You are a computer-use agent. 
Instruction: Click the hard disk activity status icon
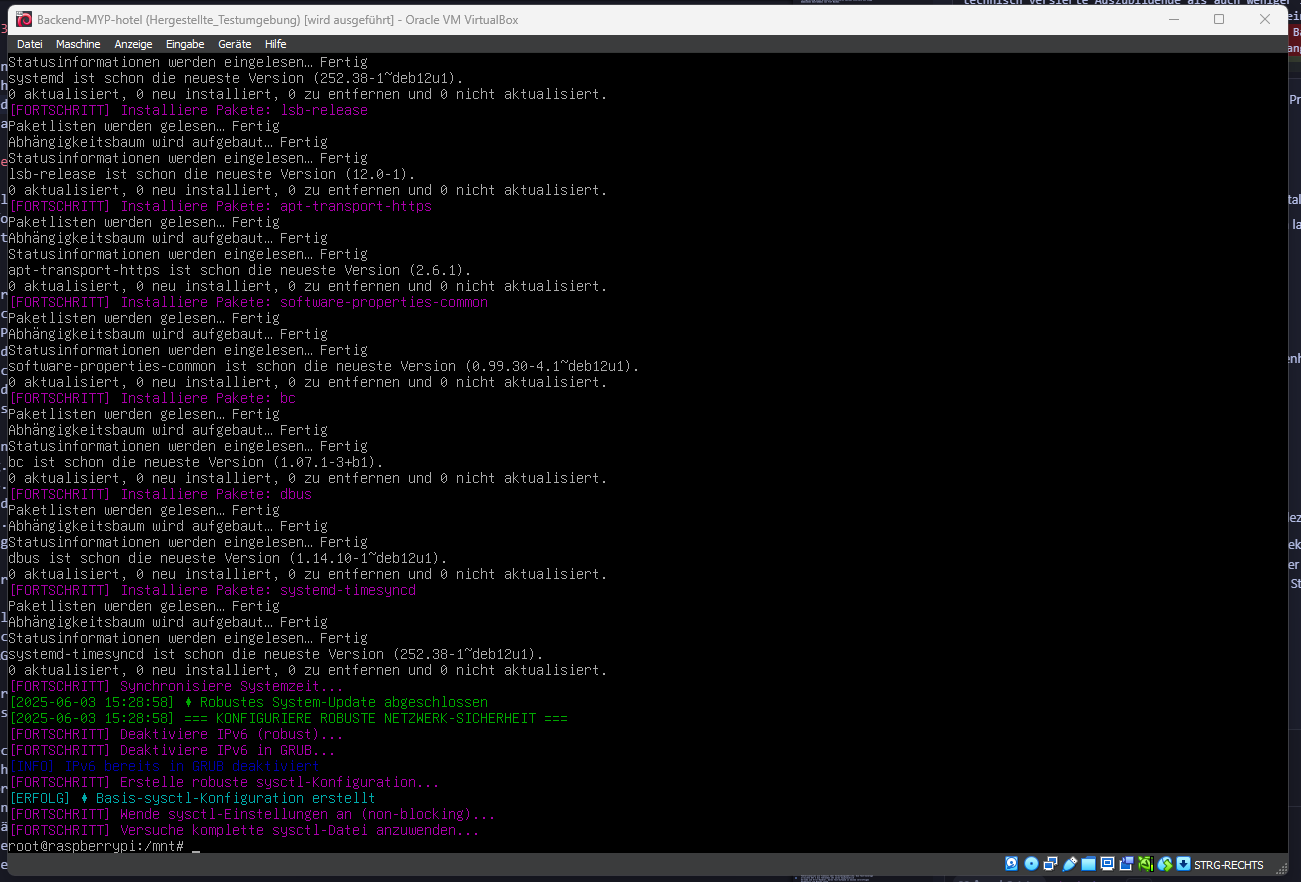[1012, 864]
